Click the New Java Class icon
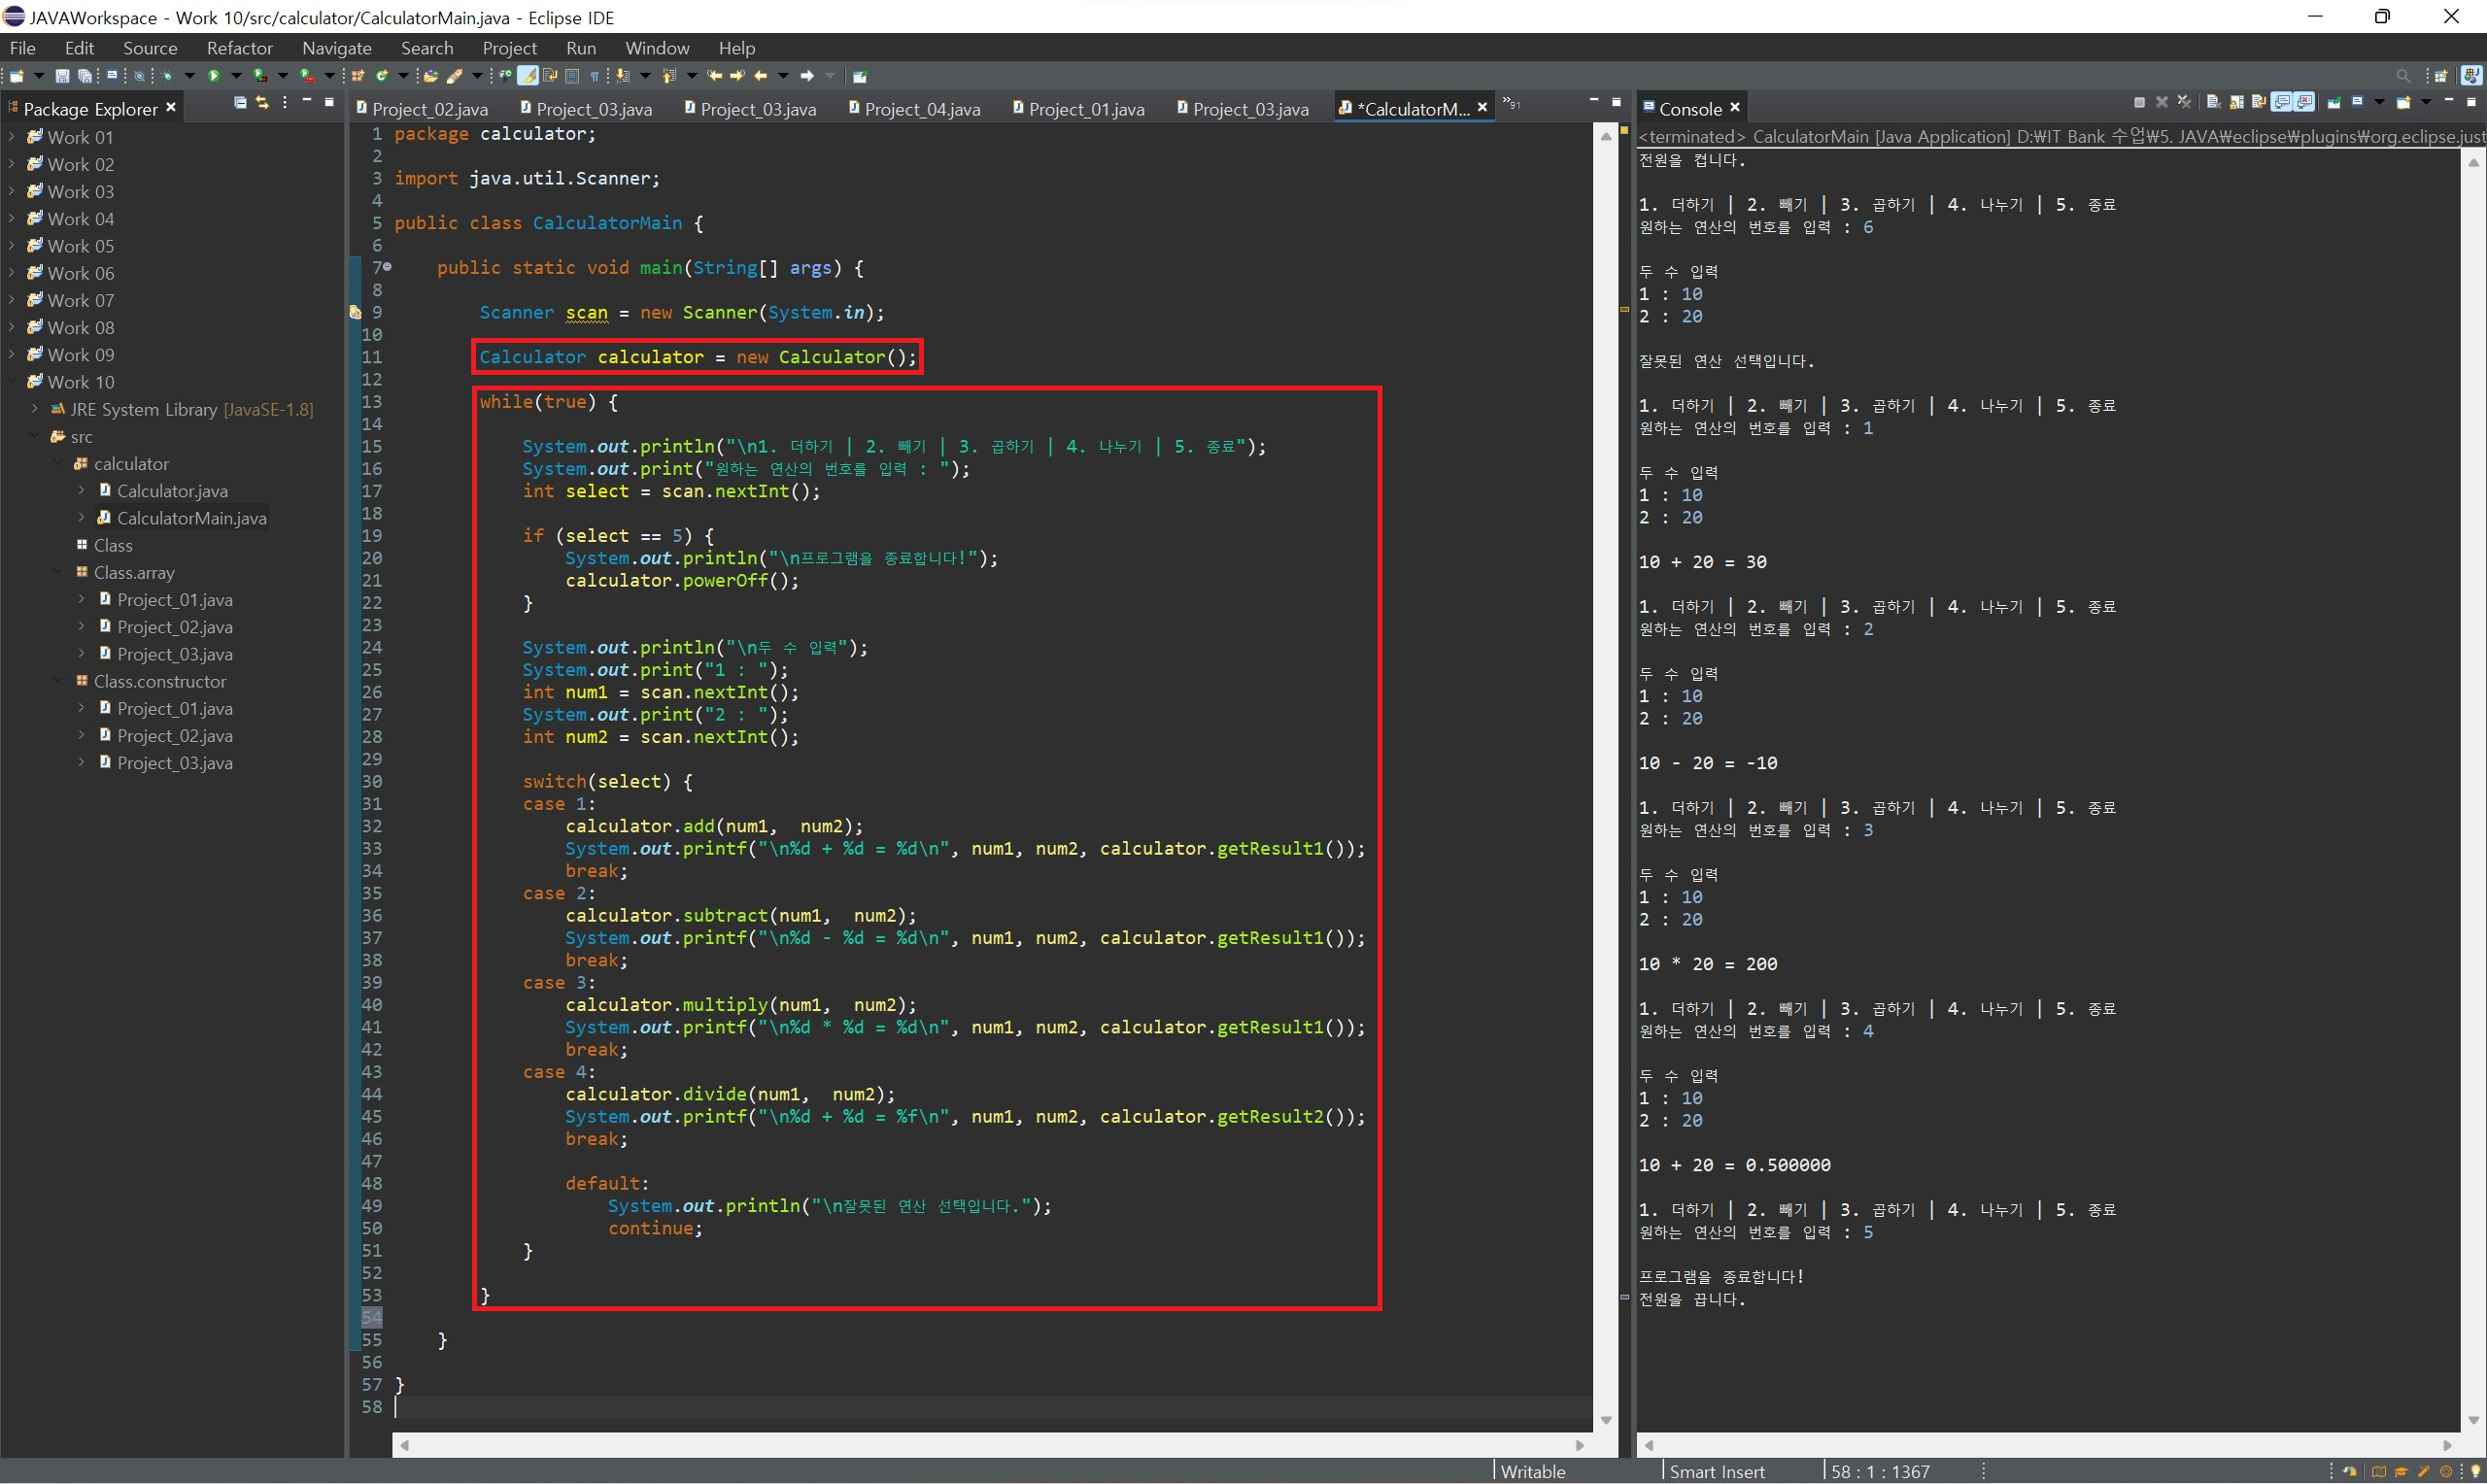 pos(381,76)
